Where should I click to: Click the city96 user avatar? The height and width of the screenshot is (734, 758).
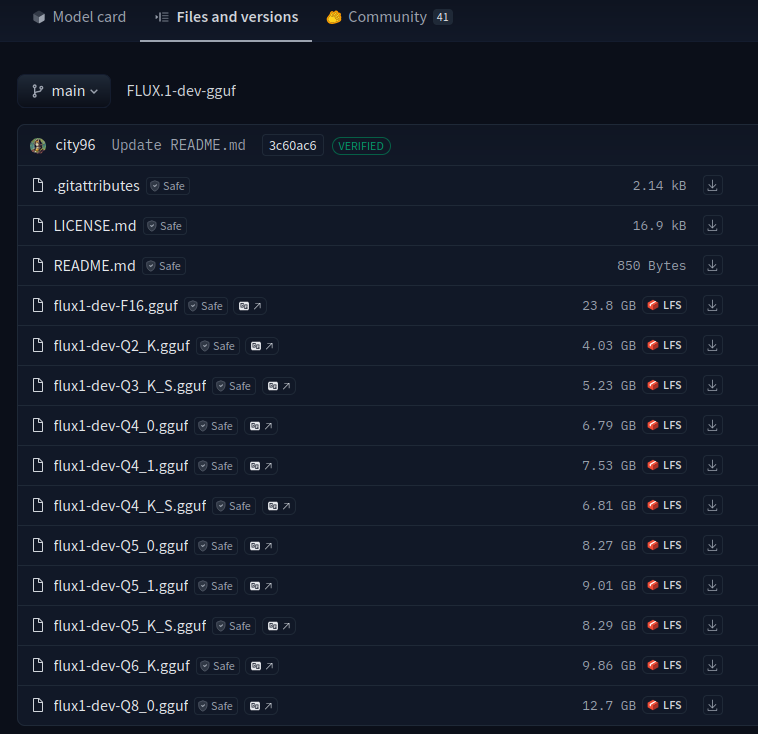(38, 146)
